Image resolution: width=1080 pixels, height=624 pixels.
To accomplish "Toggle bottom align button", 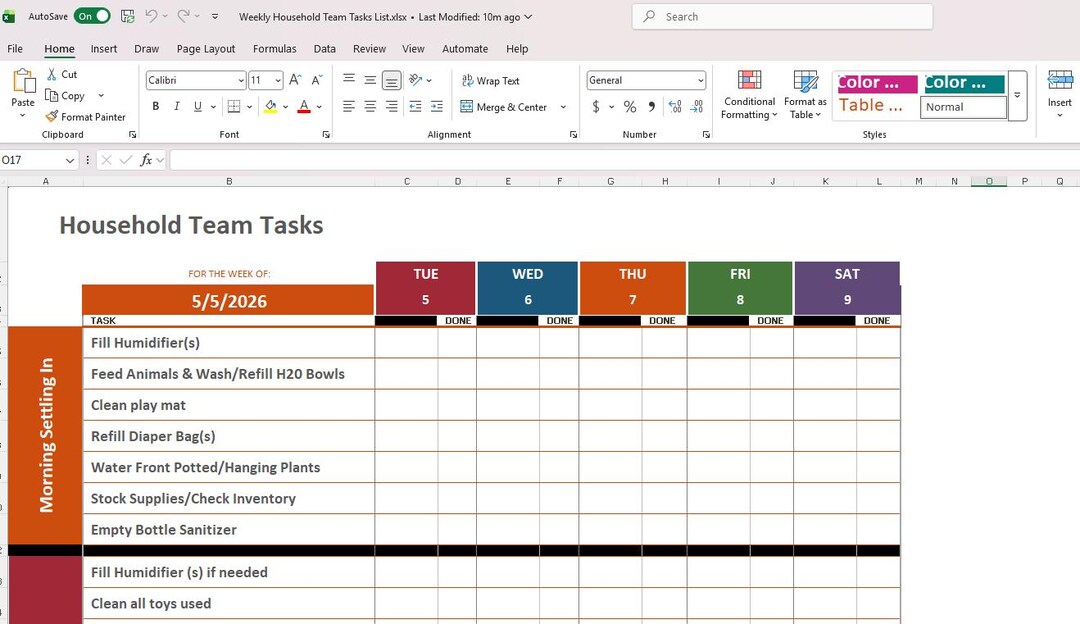I will pyautogui.click(x=391, y=80).
